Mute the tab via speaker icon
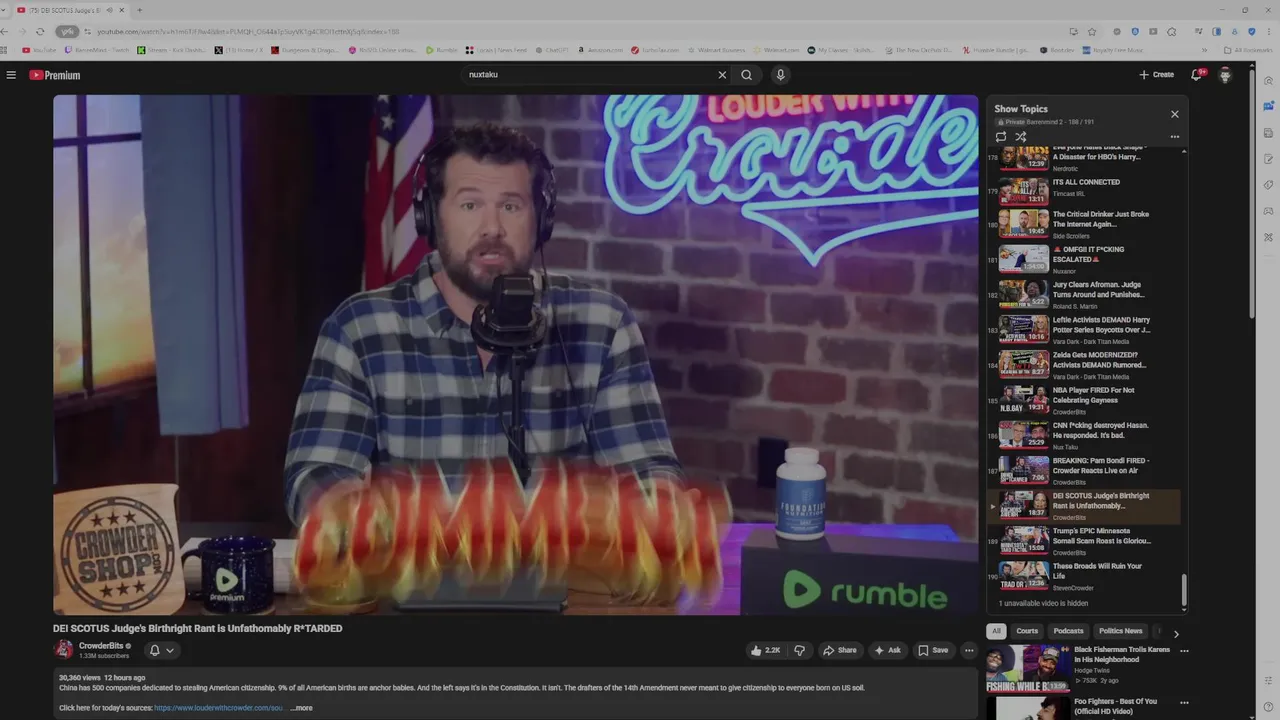The image size is (1280, 720). coord(110,10)
